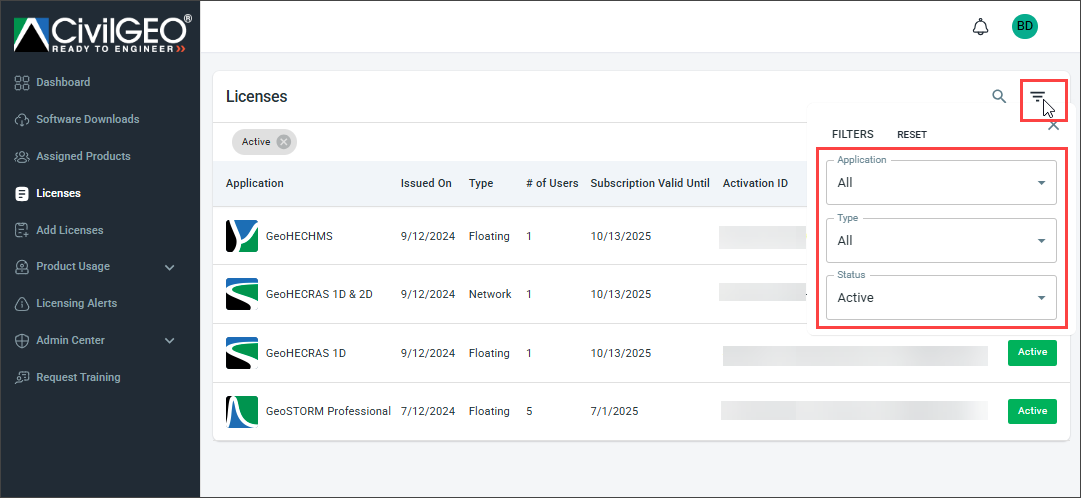Click the # of Users column header
This screenshot has width=1081, height=498.
tap(552, 183)
